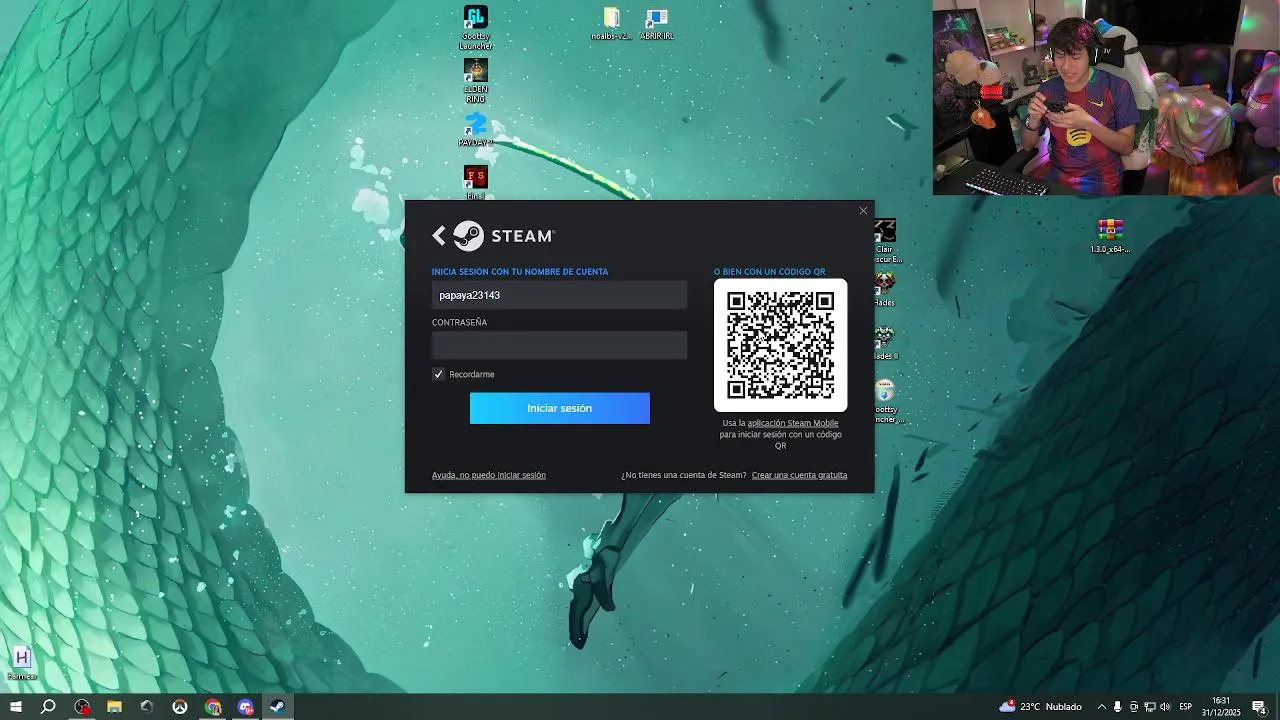Open Overwatch from the taskbar

click(180, 707)
